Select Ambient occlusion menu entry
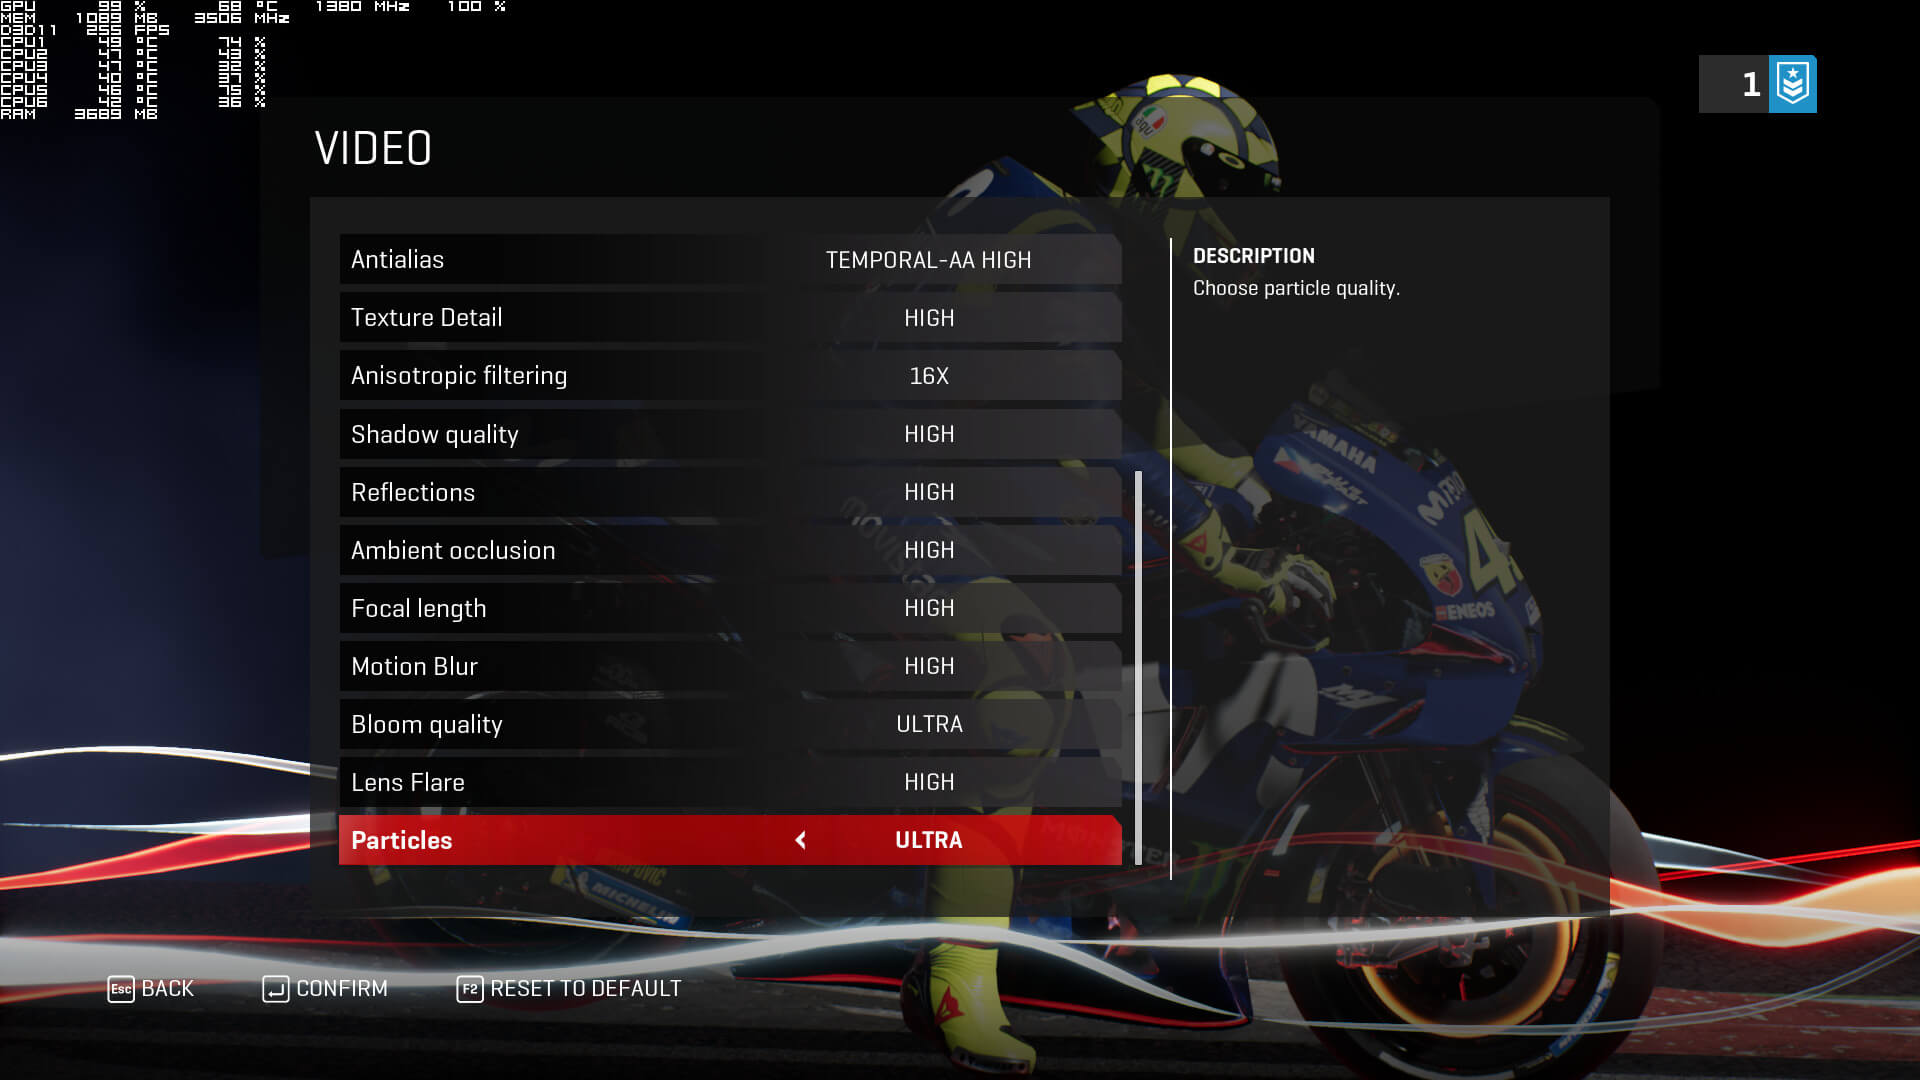Screen dimensions: 1920x1080 [729, 550]
